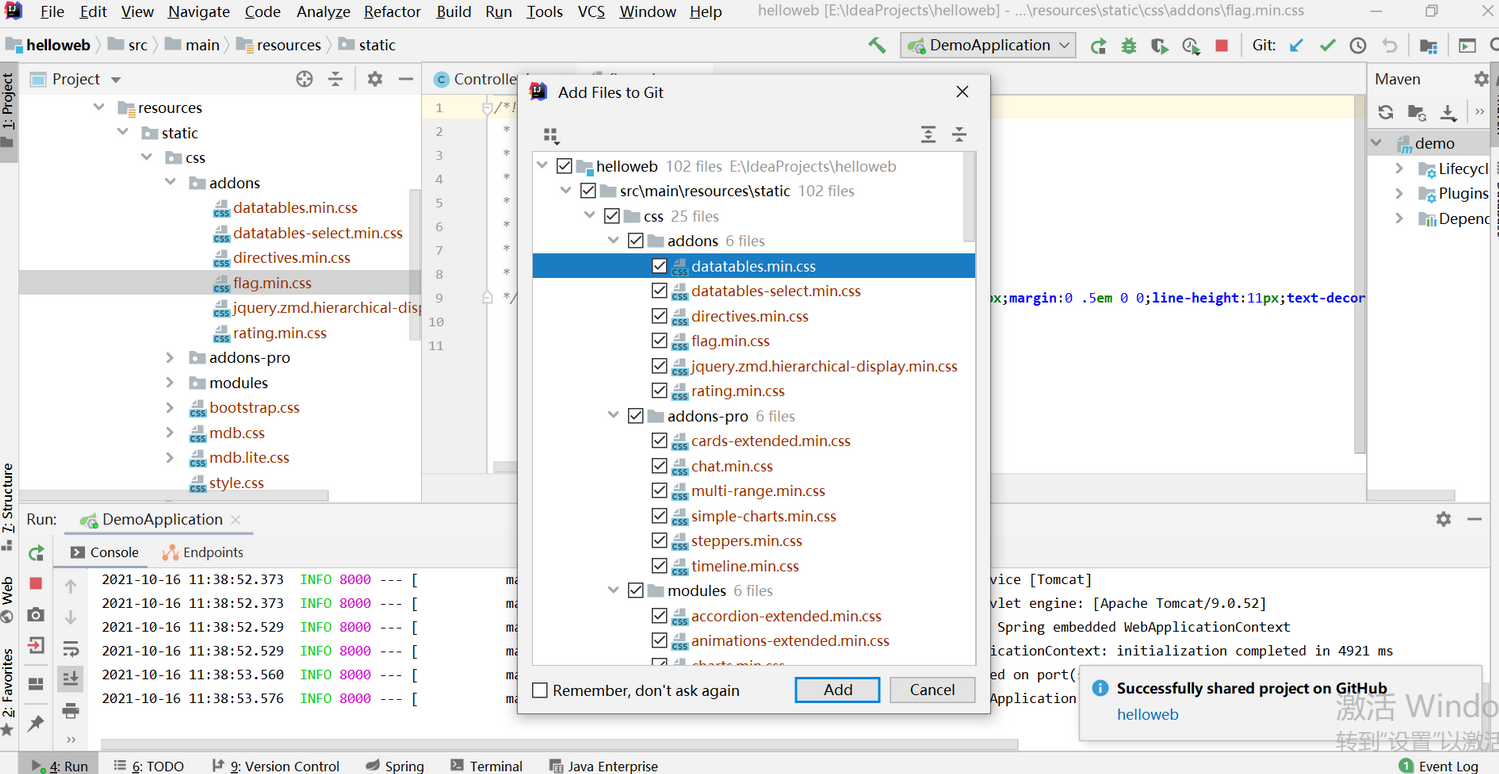Stop the app with top toolbar red square
Viewport: 1499px width, 774px height.
1221,45
